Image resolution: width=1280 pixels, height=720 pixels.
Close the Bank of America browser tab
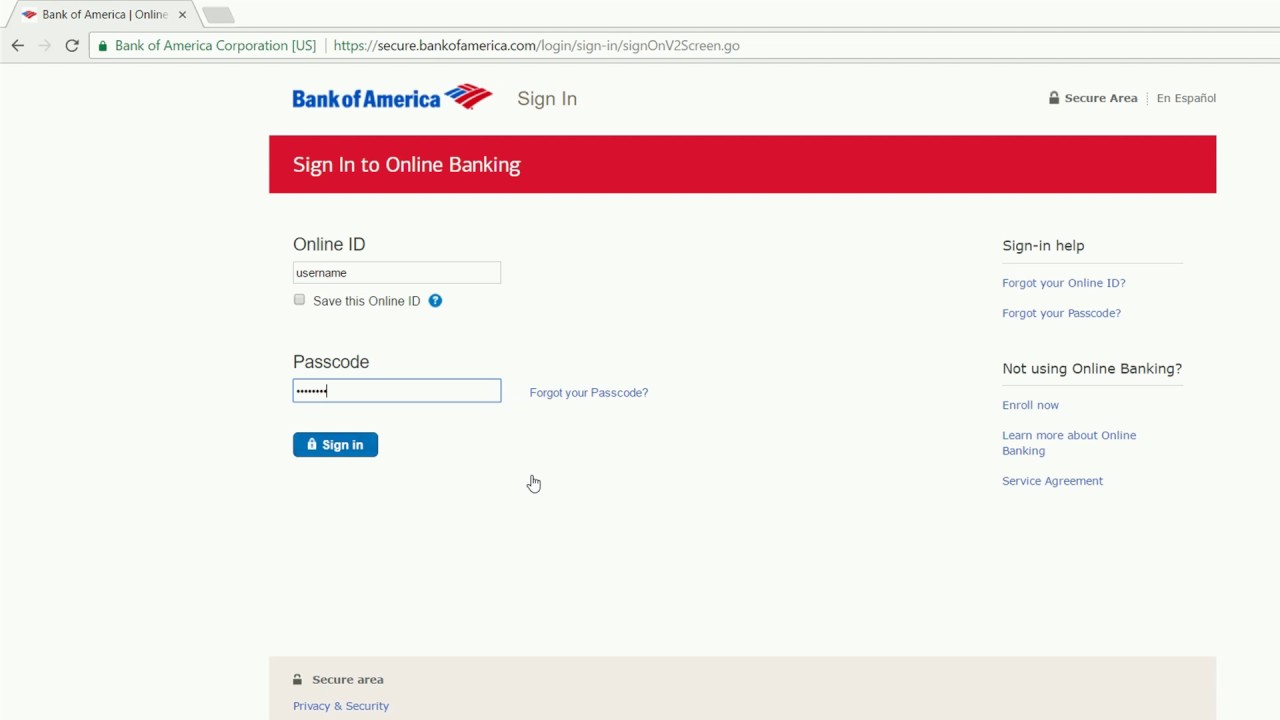182,15
